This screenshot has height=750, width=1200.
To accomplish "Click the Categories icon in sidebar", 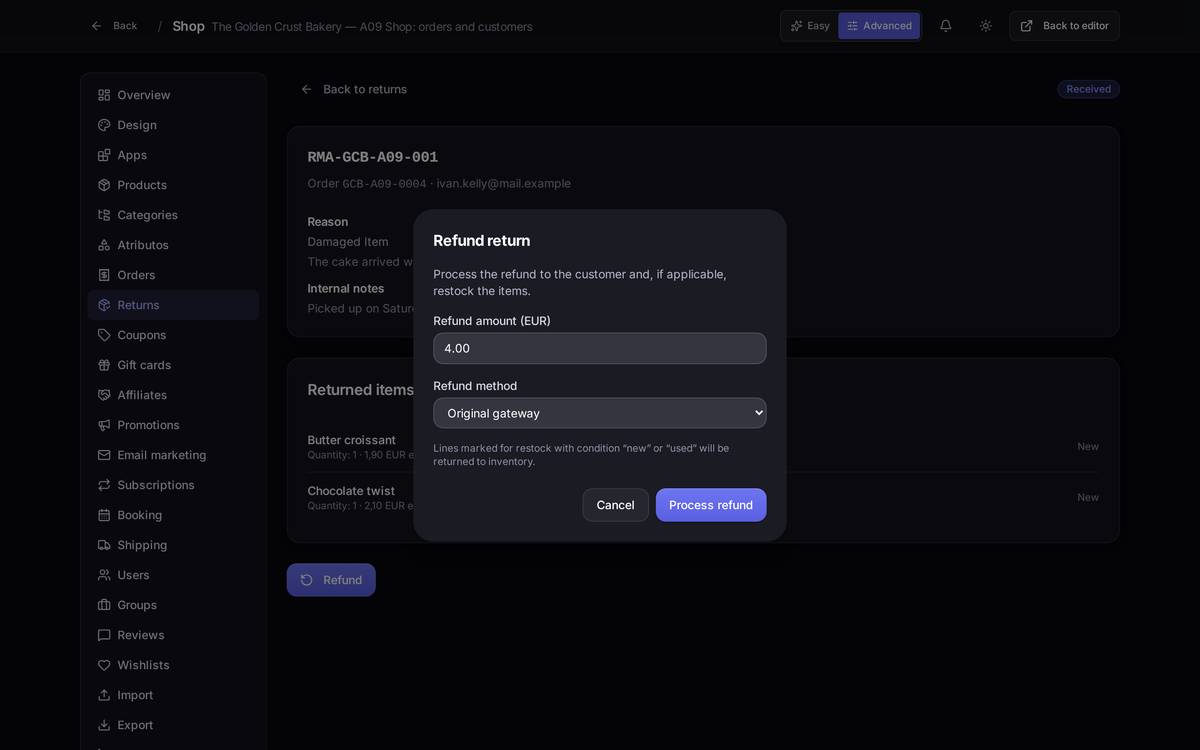I will click(104, 215).
